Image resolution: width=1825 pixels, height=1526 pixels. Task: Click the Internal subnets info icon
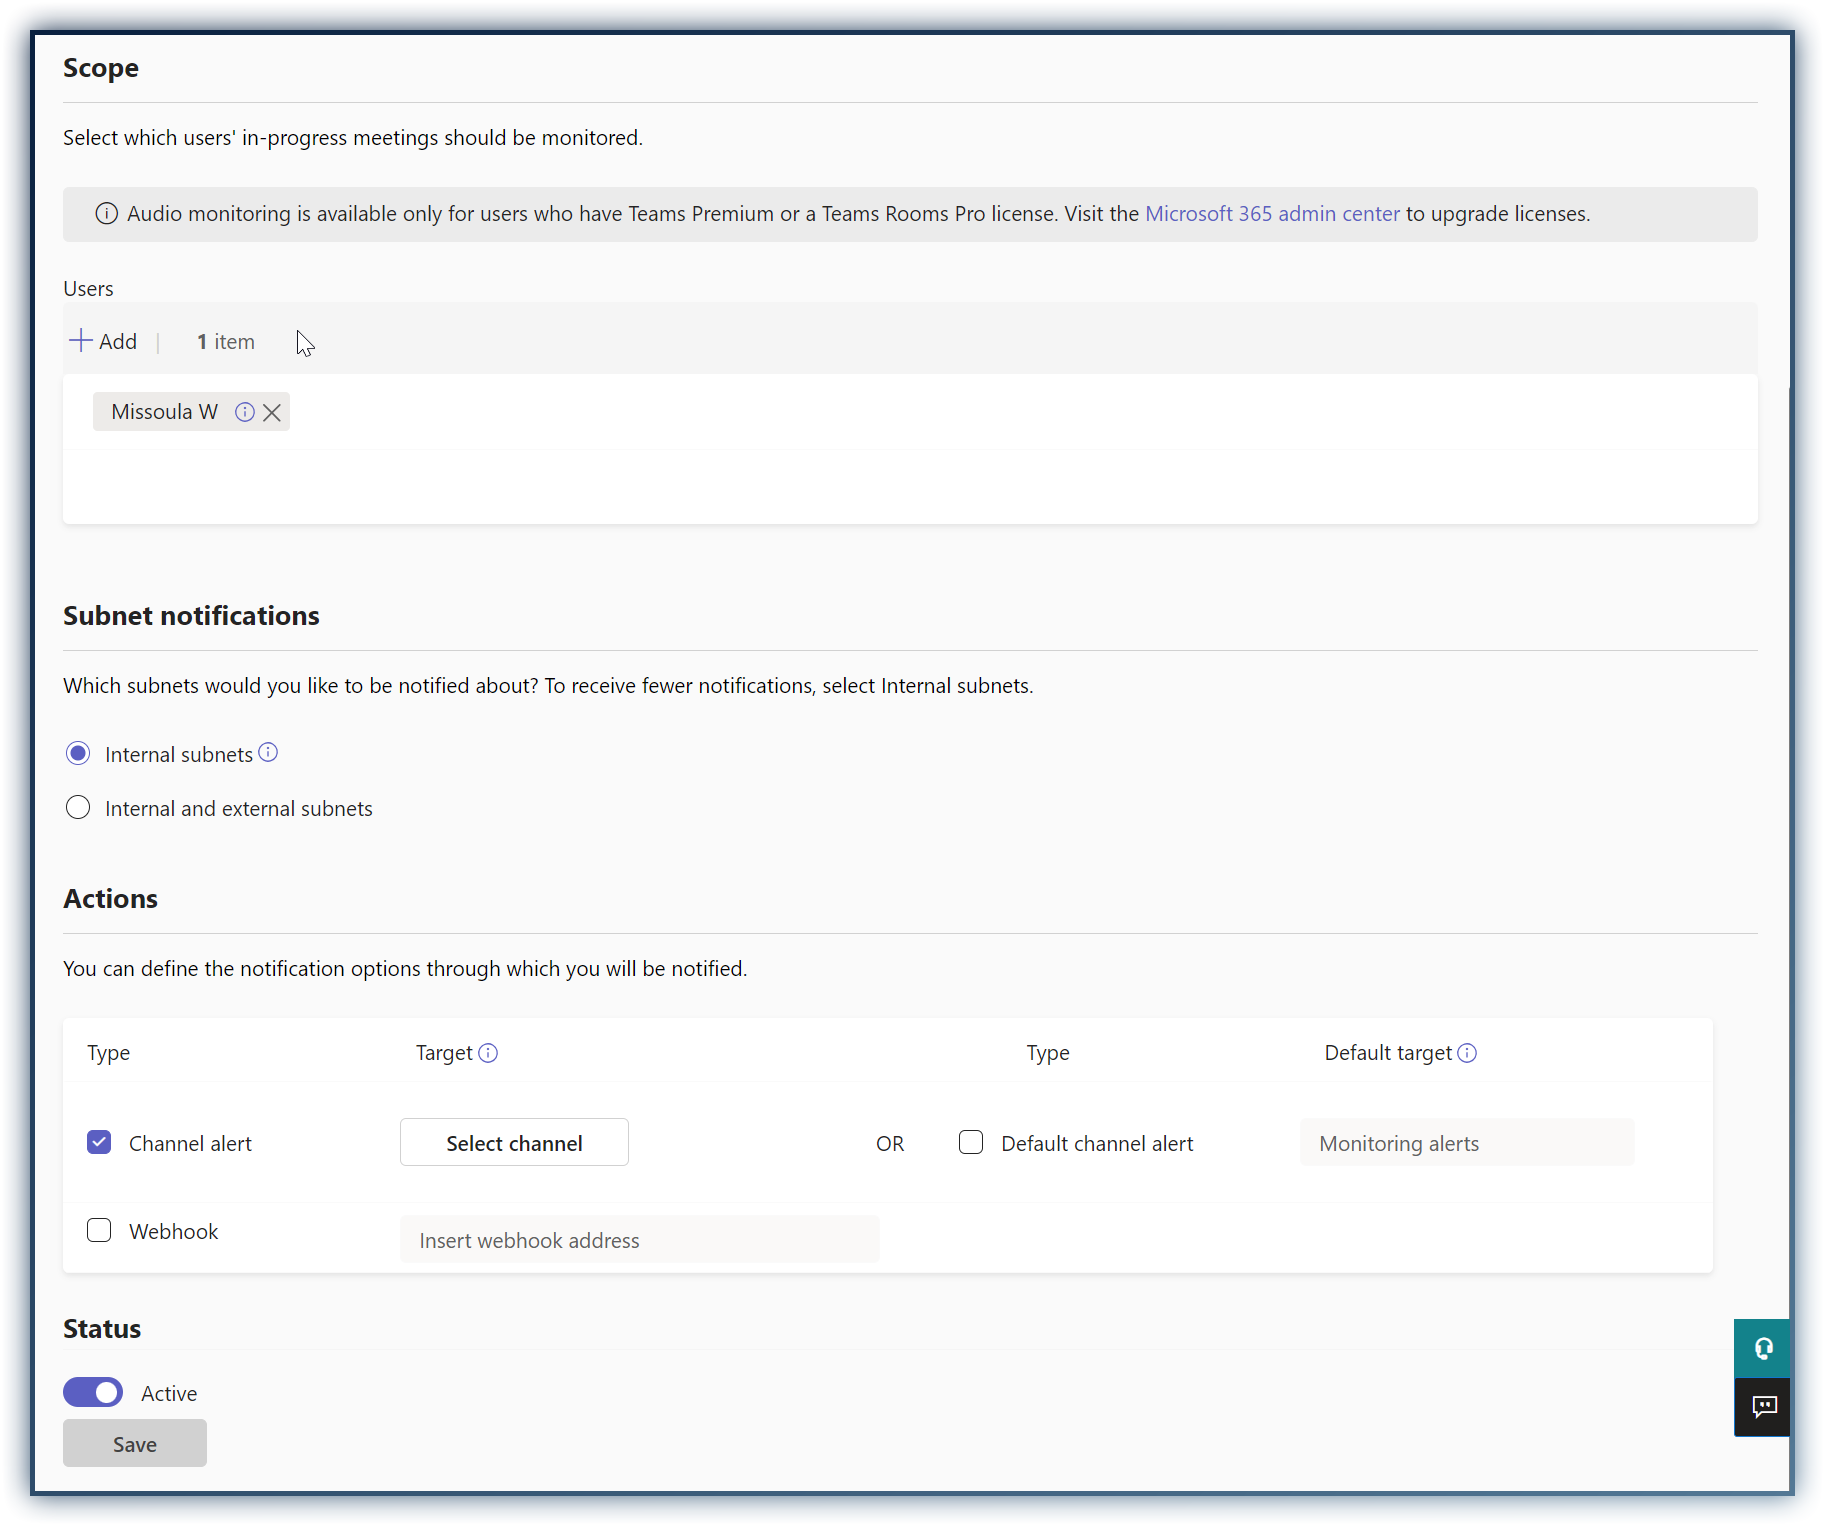(268, 753)
